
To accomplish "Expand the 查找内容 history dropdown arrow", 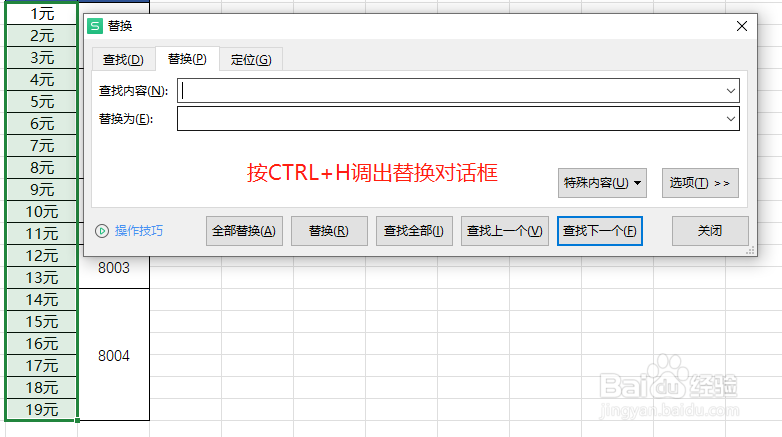I will click(731, 91).
